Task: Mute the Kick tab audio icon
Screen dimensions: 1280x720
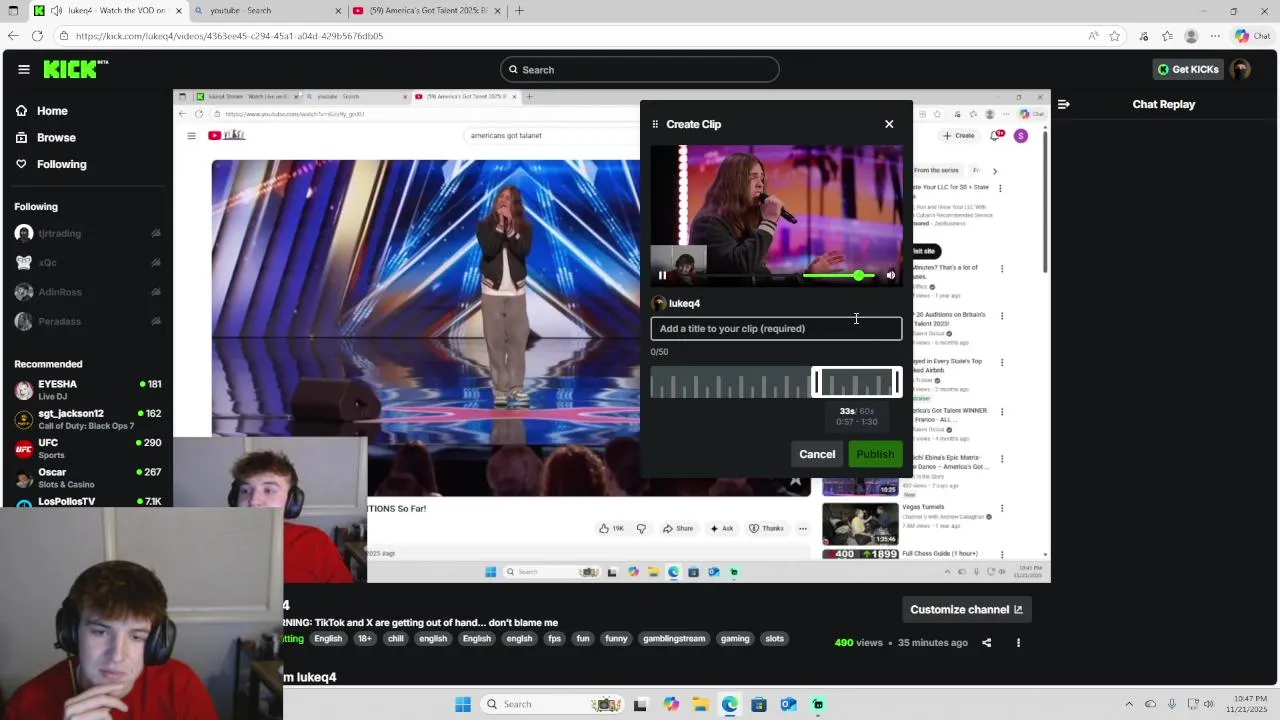Action: click(56, 11)
